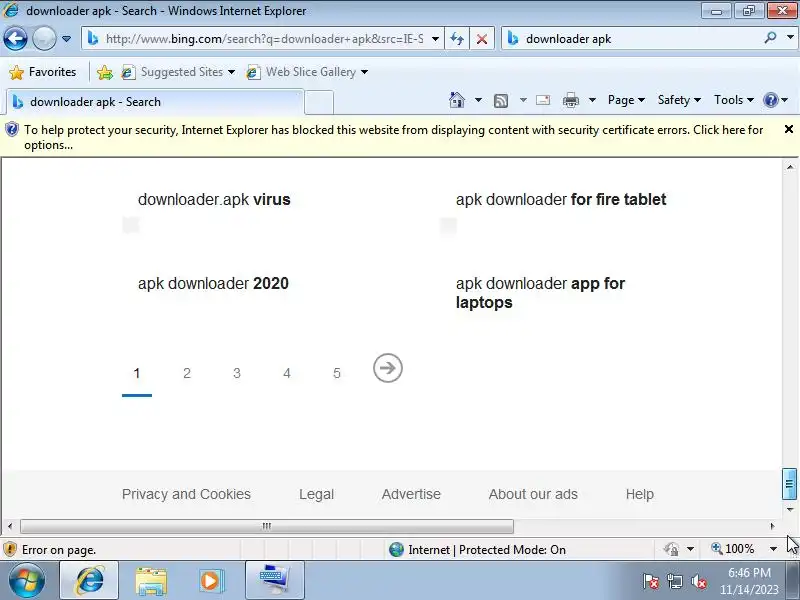Click the network status tray icon

(x=675, y=581)
